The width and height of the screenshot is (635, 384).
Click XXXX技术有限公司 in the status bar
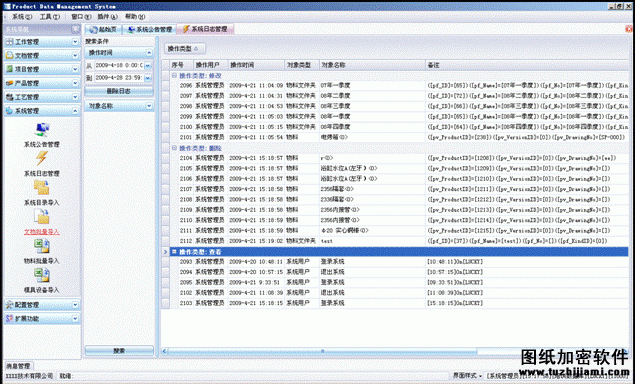[29, 376]
